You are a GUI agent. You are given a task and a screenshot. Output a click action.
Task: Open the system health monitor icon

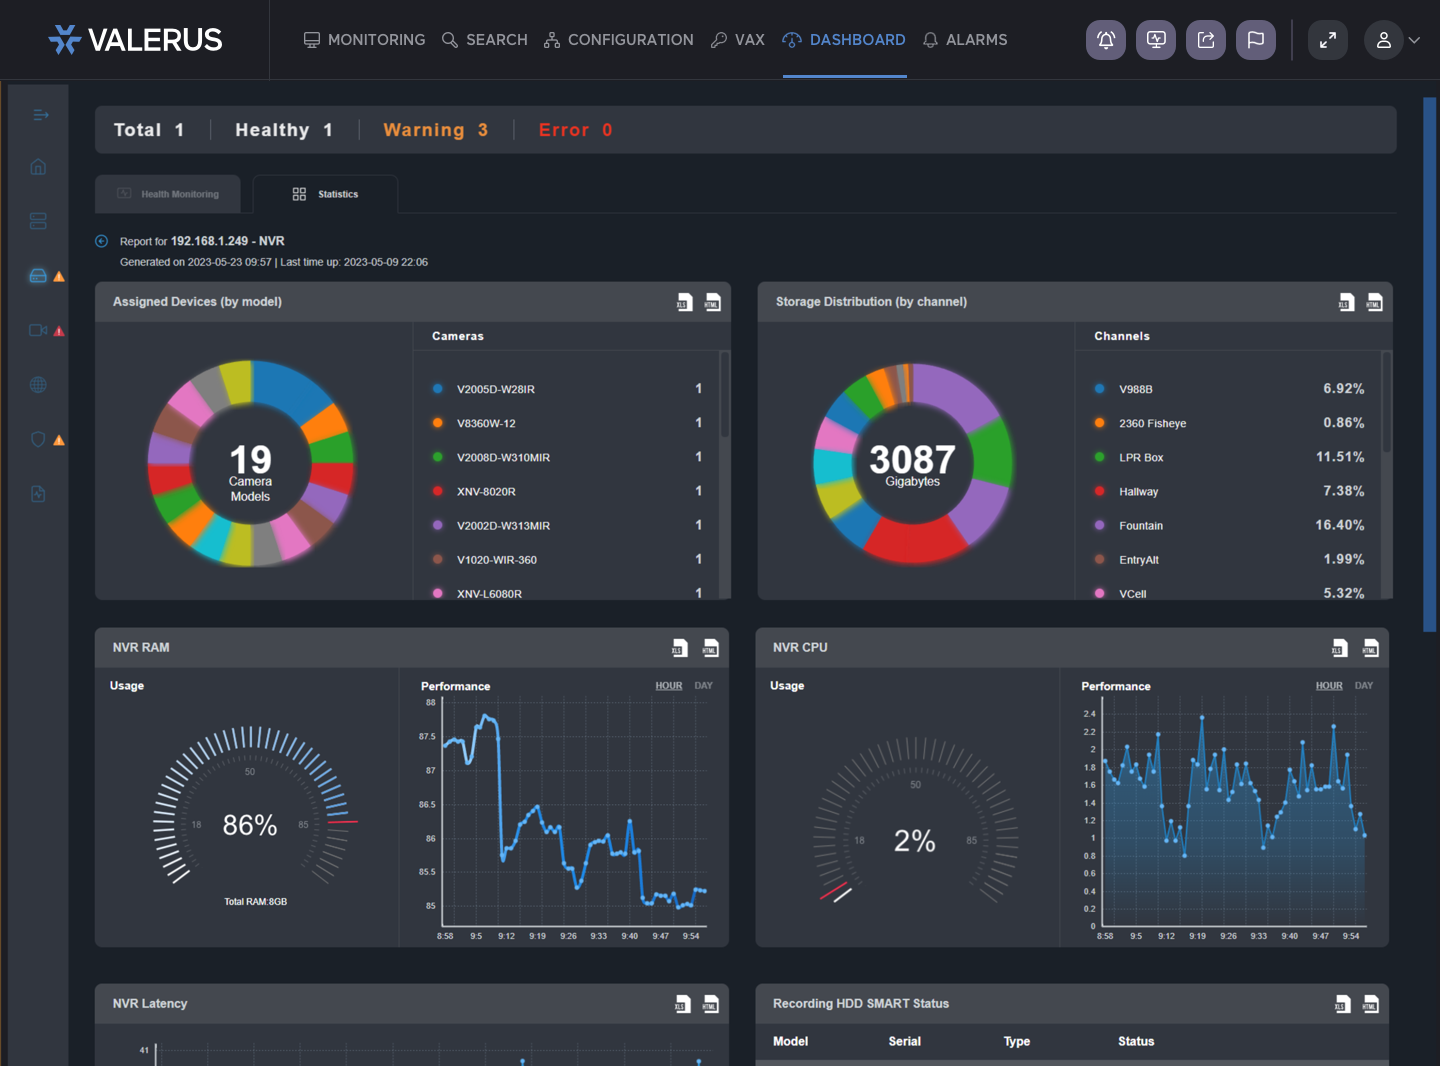tap(1155, 39)
